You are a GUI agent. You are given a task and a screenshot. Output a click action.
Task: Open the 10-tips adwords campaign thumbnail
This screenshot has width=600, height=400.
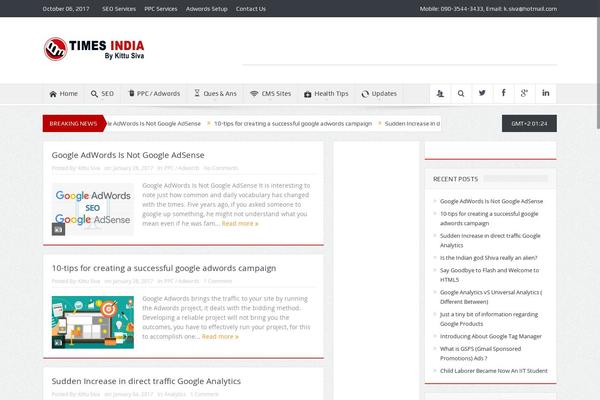click(93, 322)
